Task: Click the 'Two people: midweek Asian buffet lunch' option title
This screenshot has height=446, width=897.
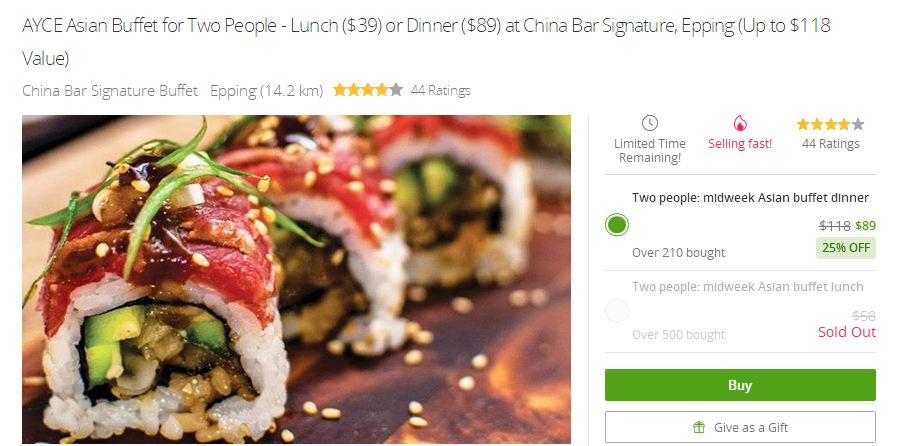Action: pyautogui.click(x=748, y=286)
